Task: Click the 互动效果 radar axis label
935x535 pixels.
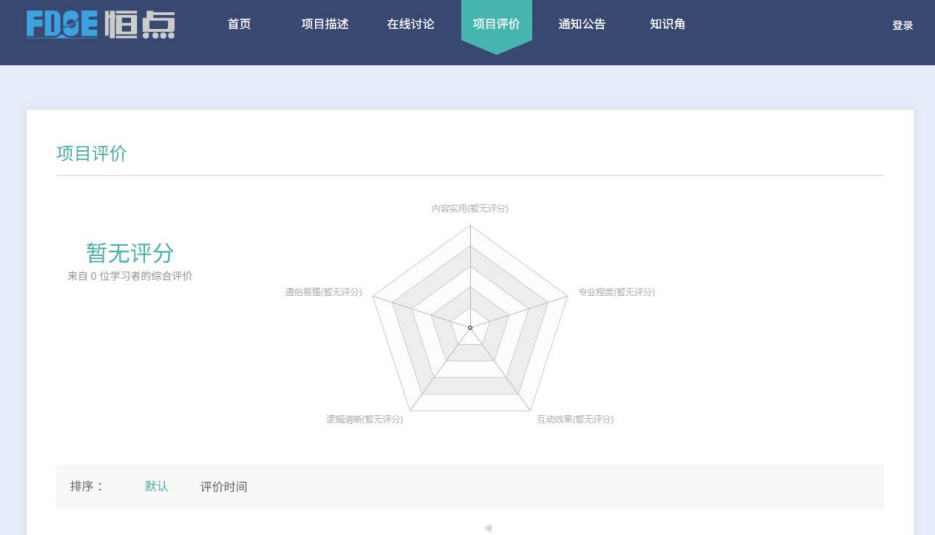Action: pos(575,419)
